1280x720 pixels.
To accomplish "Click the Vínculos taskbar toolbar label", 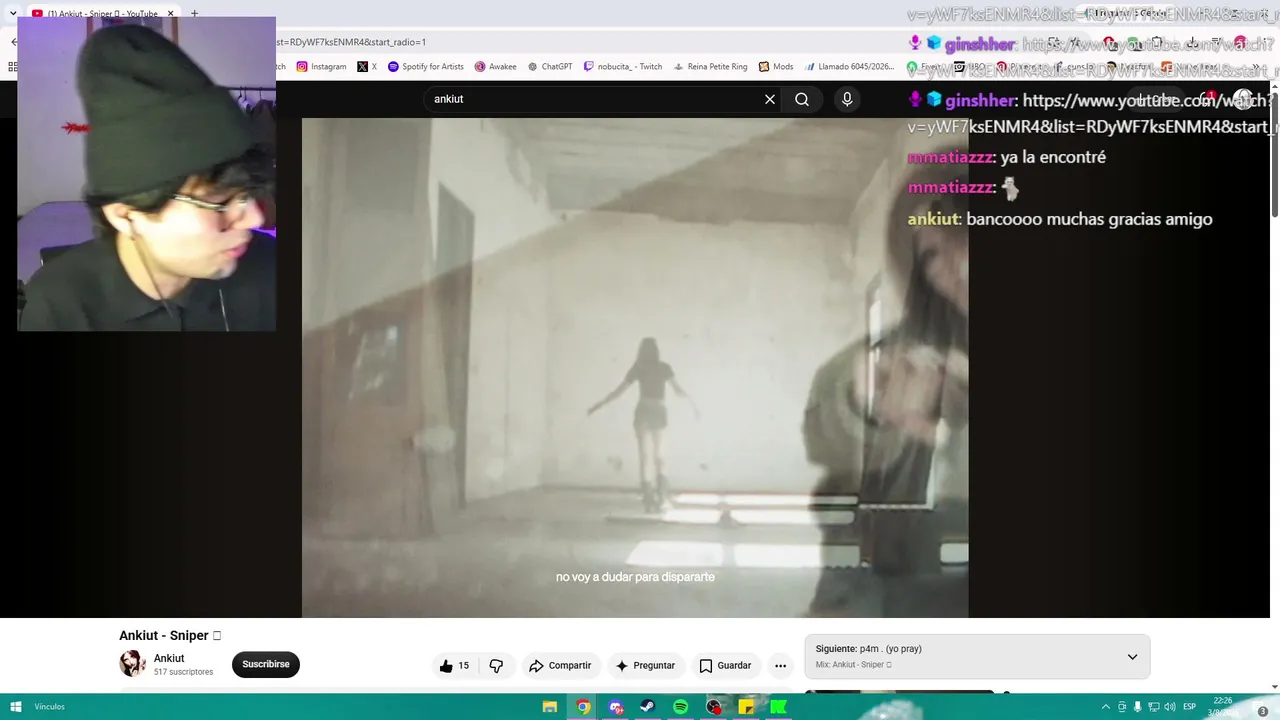I will [x=50, y=707].
